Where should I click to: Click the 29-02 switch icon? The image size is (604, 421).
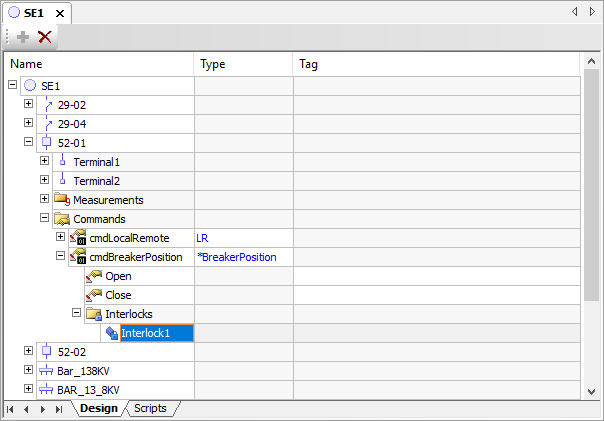46,105
